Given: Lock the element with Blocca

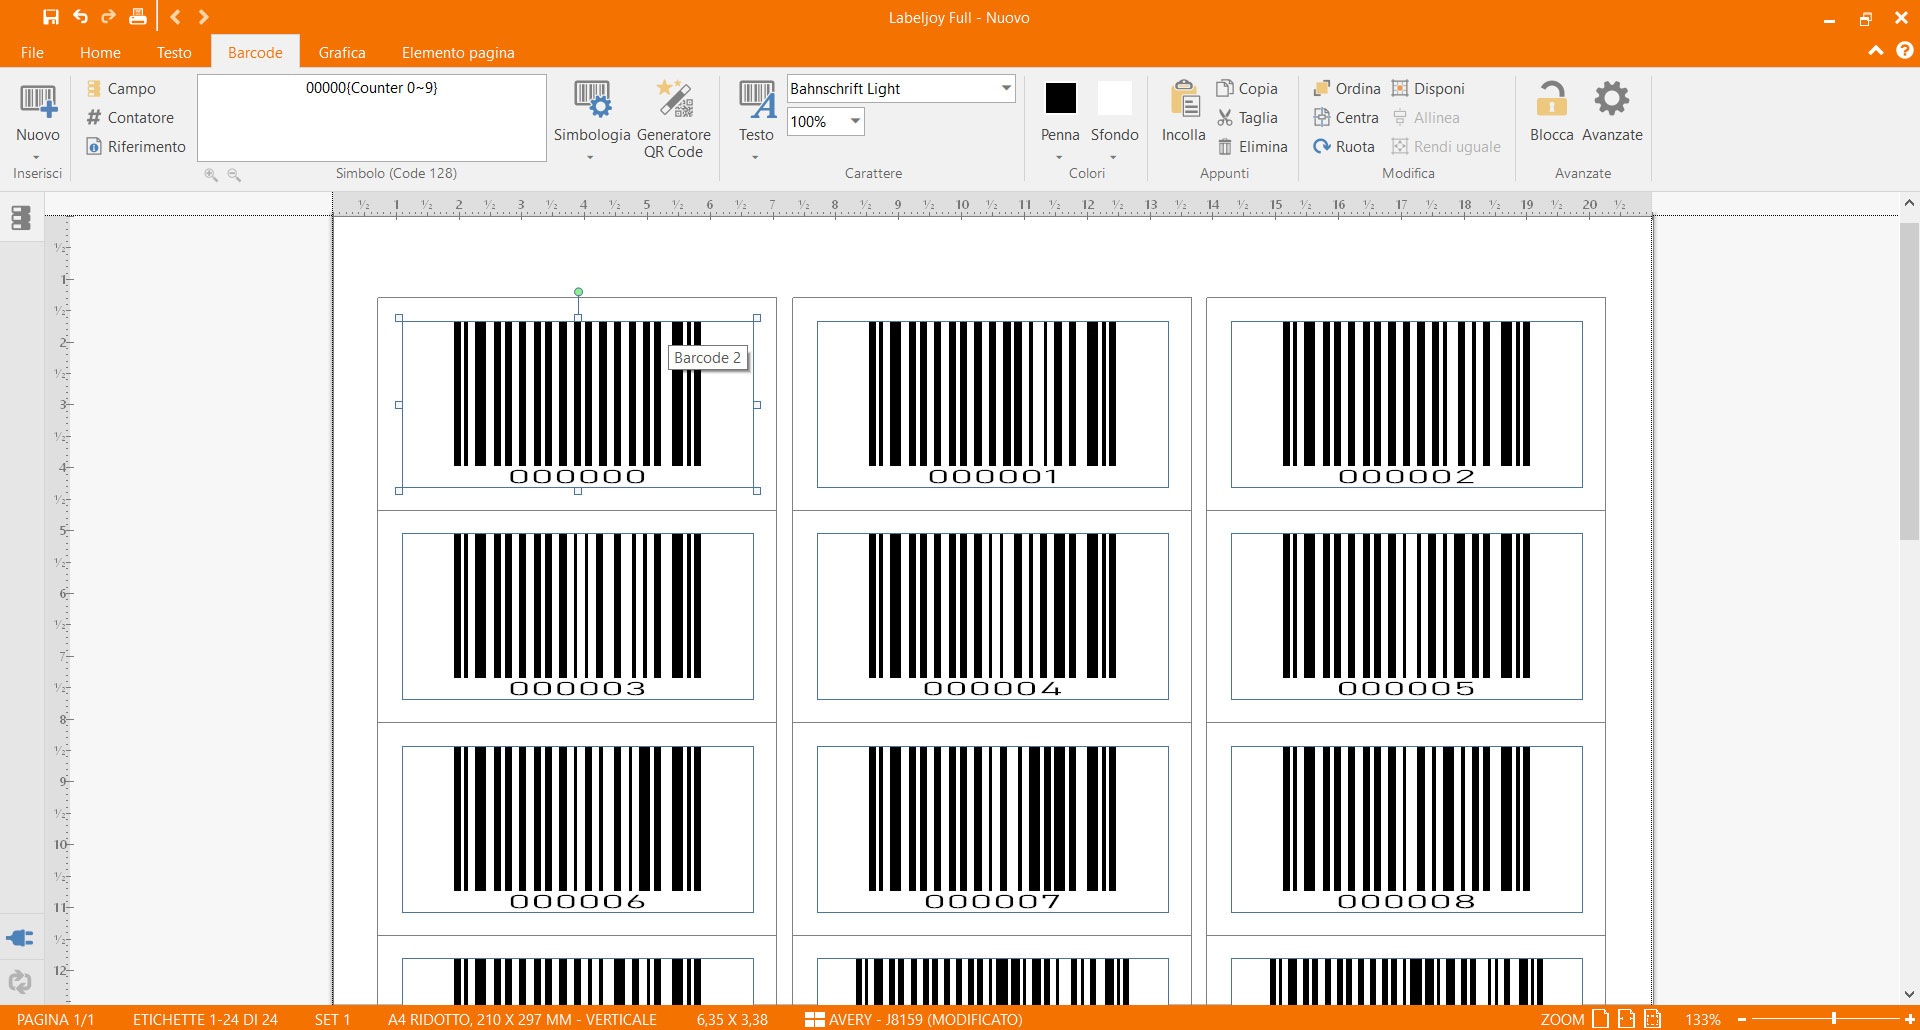Looking at the screenshot, I should [x=1552, y=112].
